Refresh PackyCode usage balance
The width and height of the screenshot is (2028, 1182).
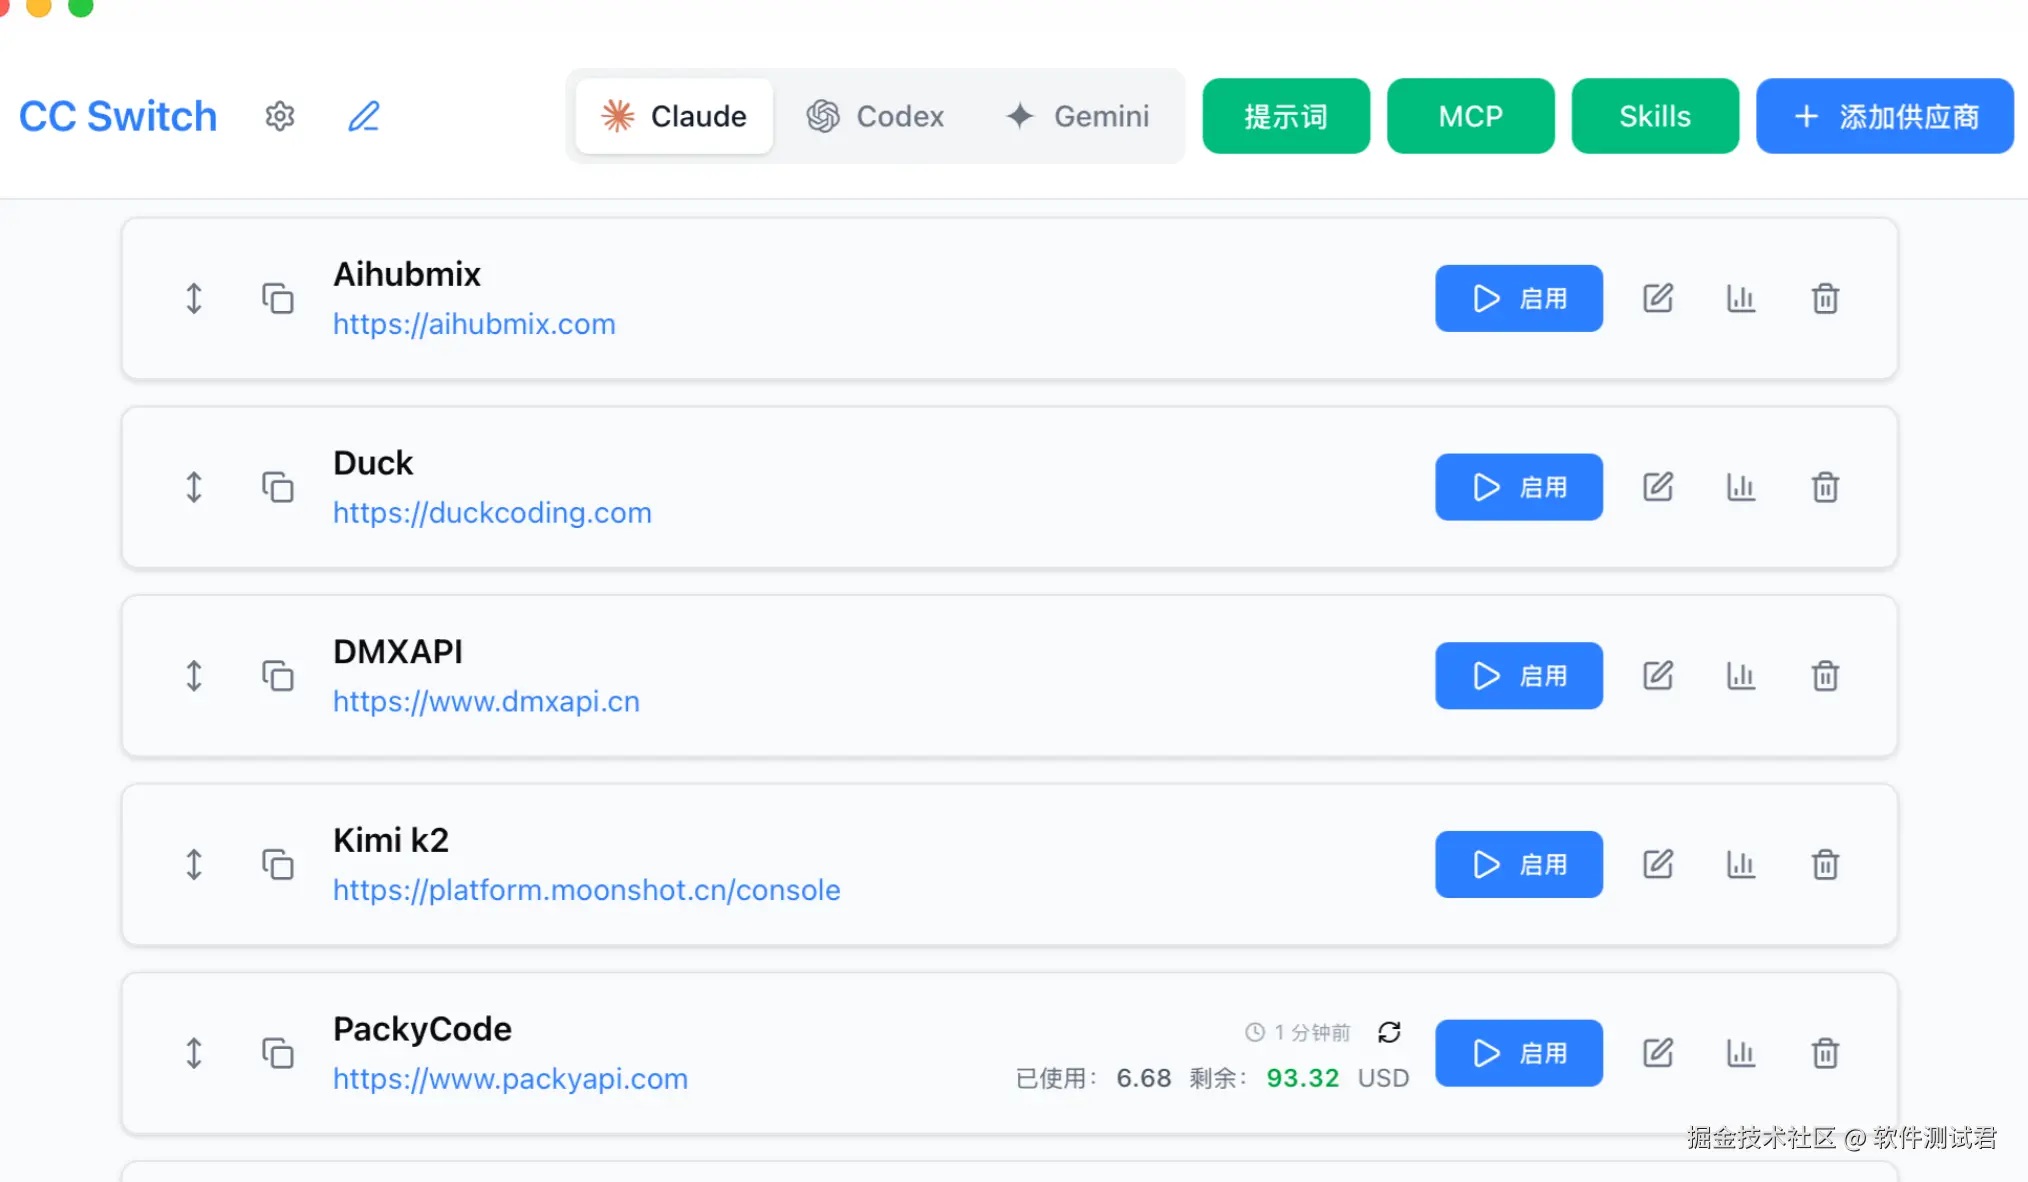[x=1389, y=1032]
